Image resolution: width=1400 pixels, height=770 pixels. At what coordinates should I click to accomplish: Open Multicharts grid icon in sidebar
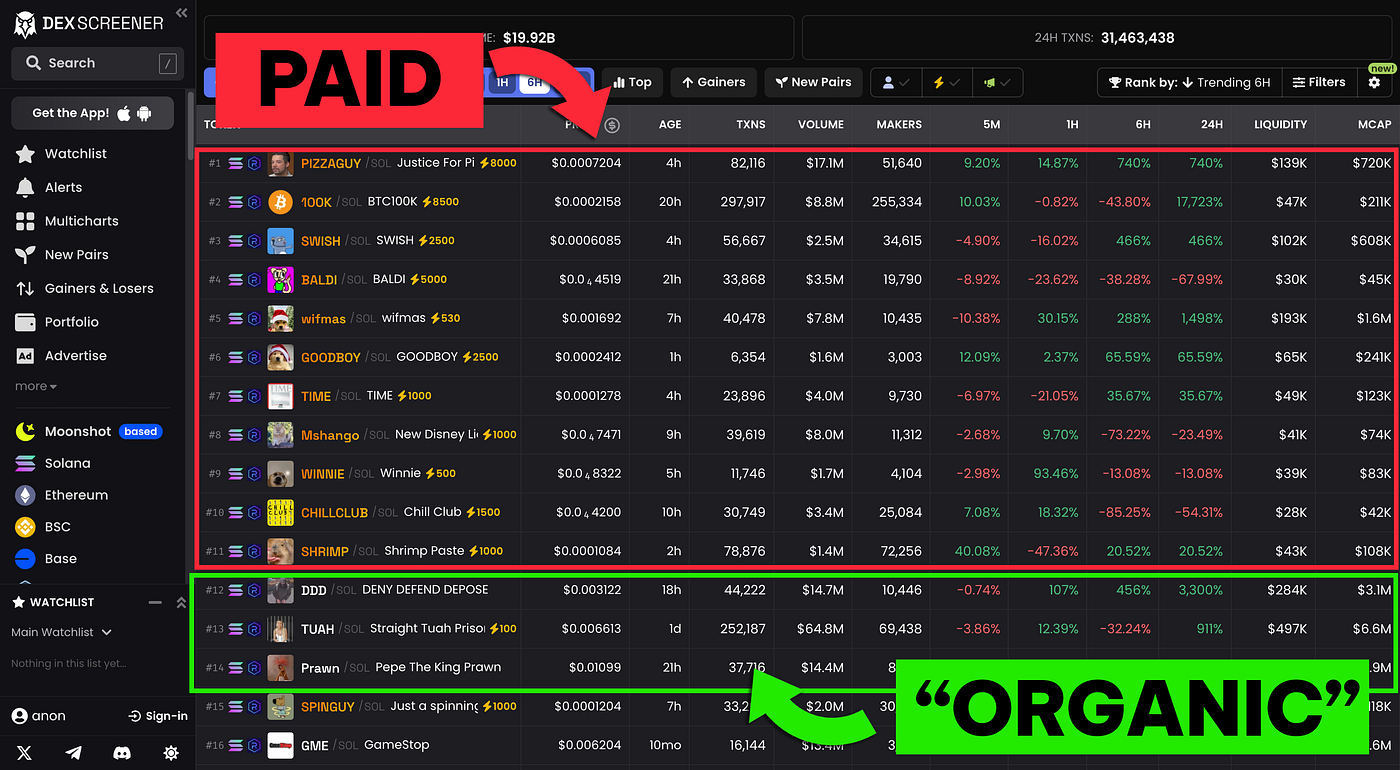pyautogui.click(x=25, y=221)
